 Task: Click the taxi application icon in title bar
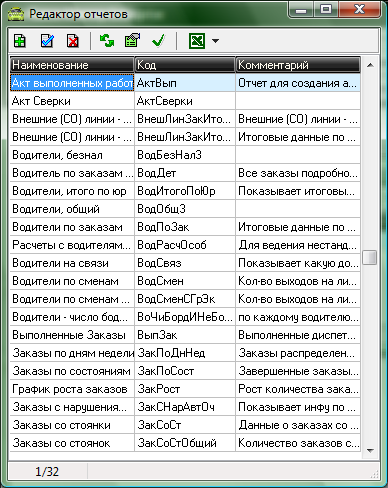pyautogui.click(x=16, y=14)
